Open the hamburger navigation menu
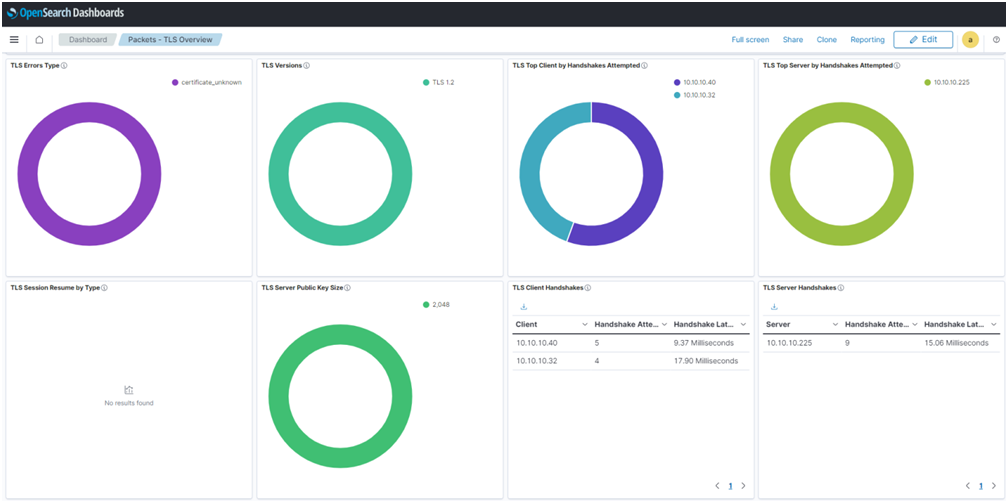 click(x=14, y=40)
